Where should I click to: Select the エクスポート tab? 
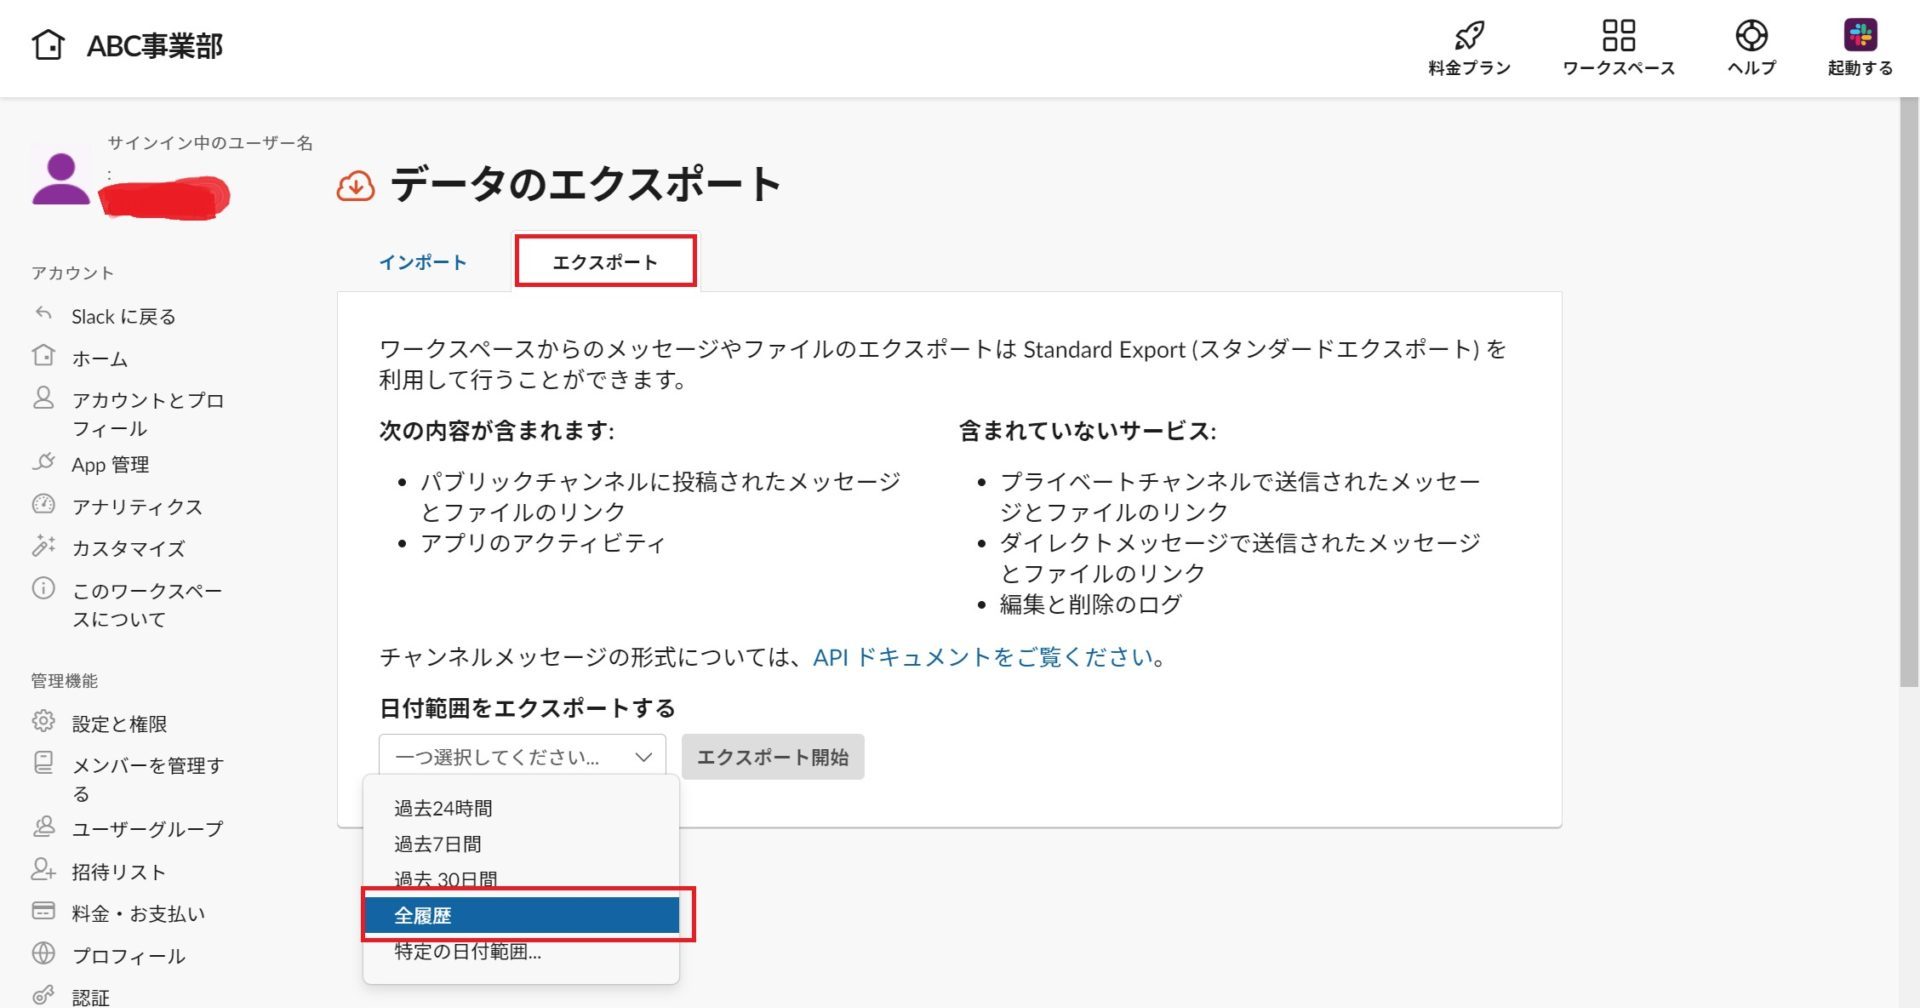tap(605, 262)
